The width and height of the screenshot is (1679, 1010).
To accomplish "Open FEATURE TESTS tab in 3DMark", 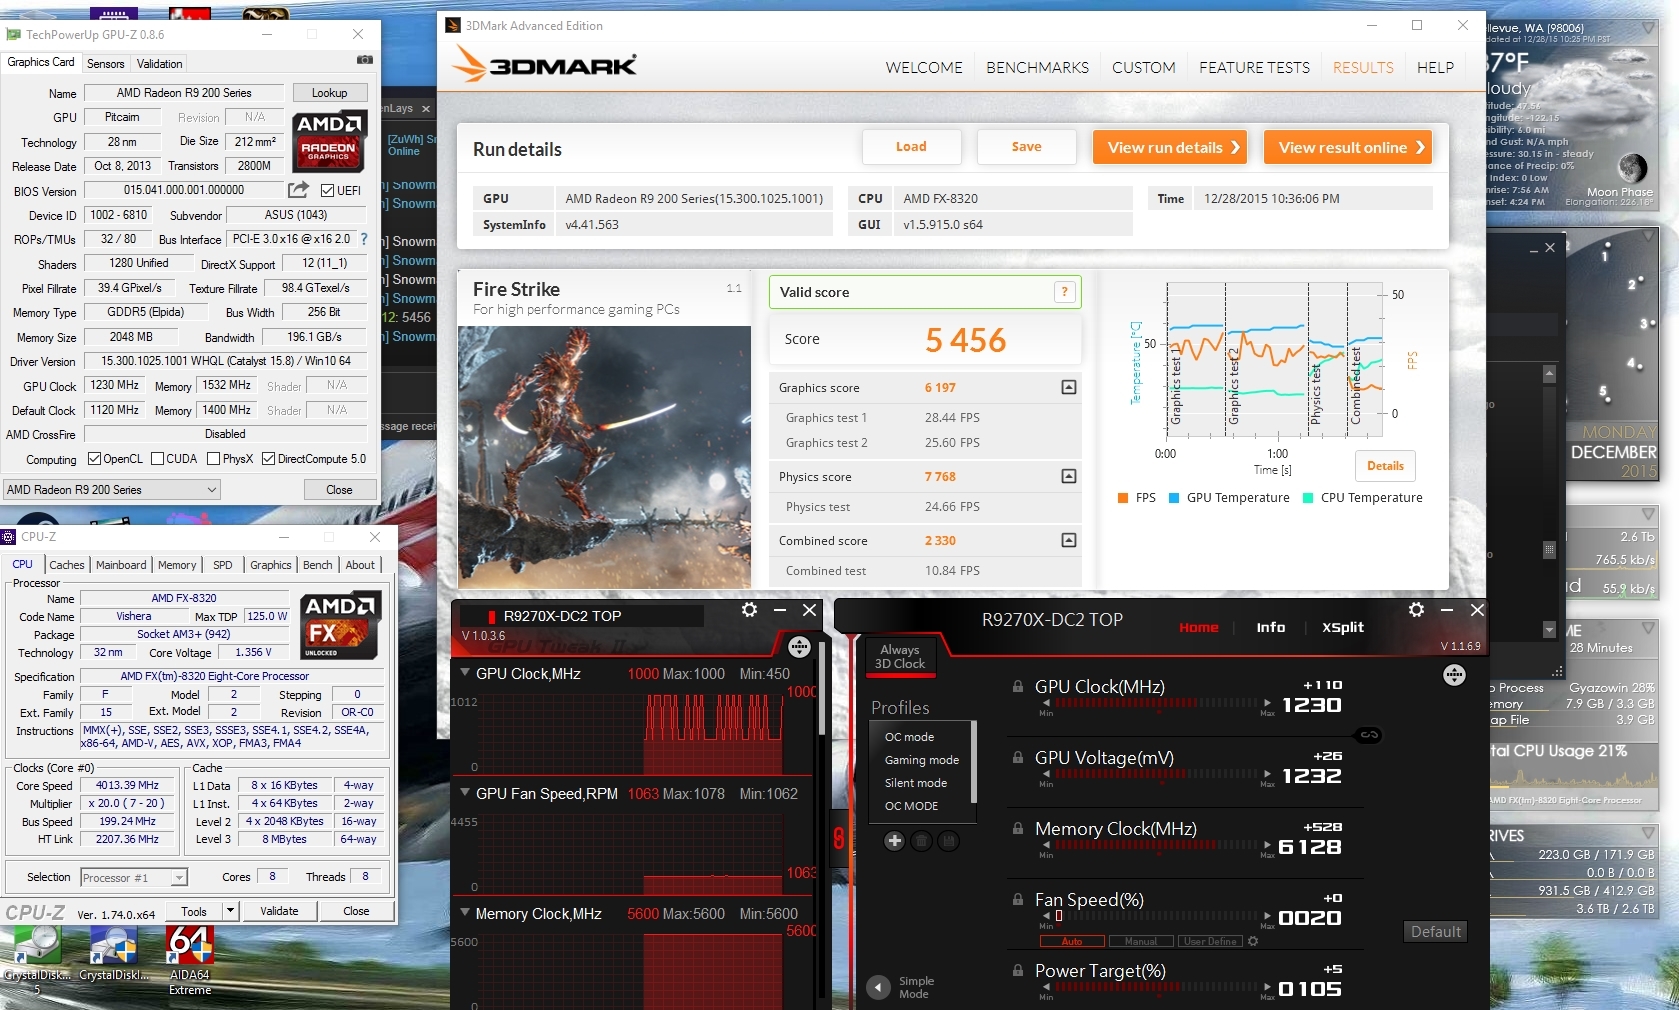I will tap(1254, 68).
